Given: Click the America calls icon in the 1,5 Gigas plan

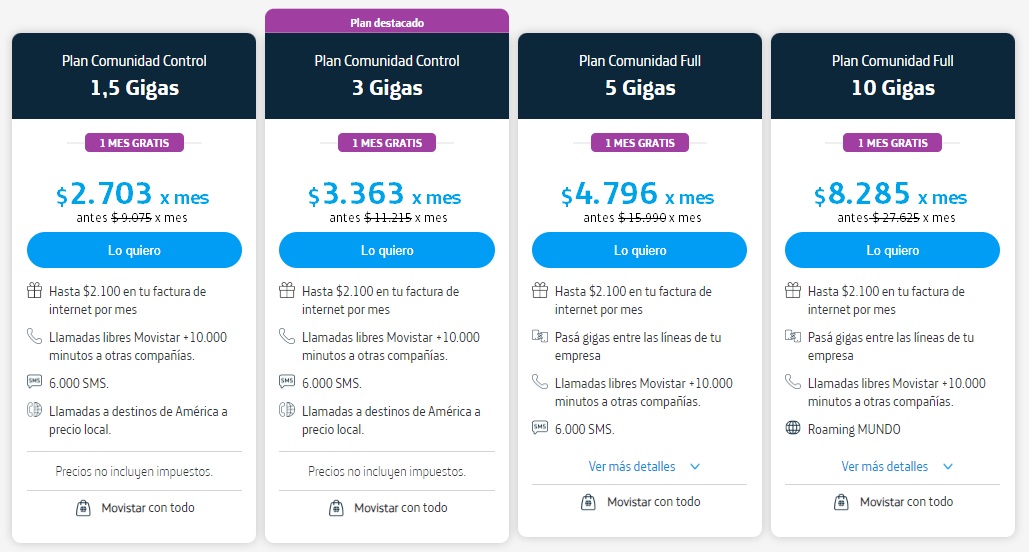Looking at the screenshot, I should [x=34, y=410].
